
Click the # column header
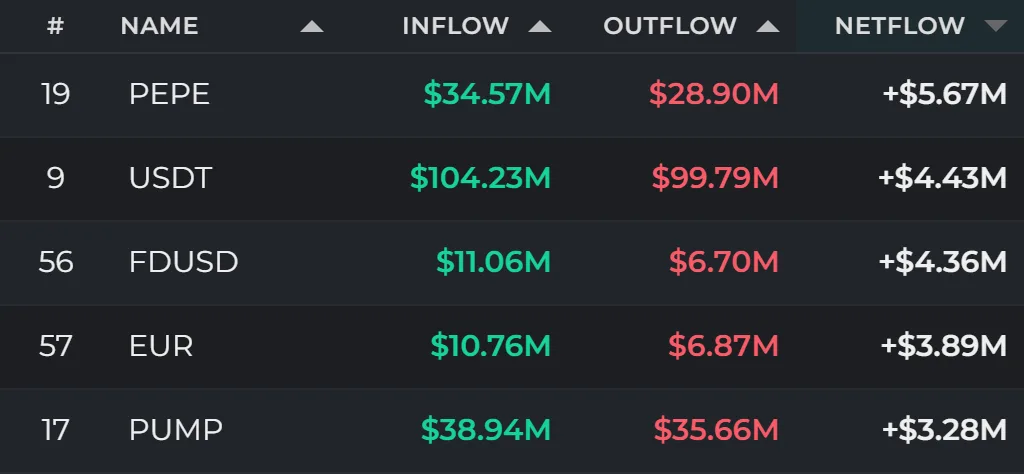coord(56,26)
